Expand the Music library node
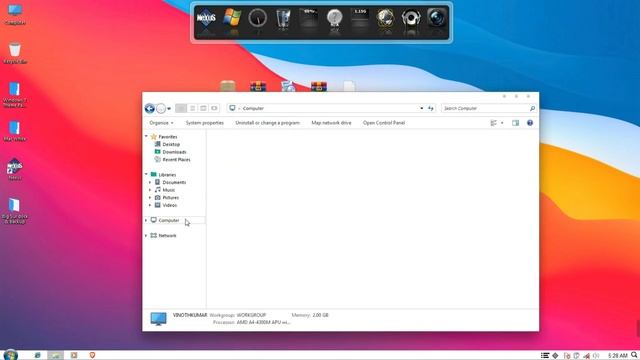 (150, 190)
